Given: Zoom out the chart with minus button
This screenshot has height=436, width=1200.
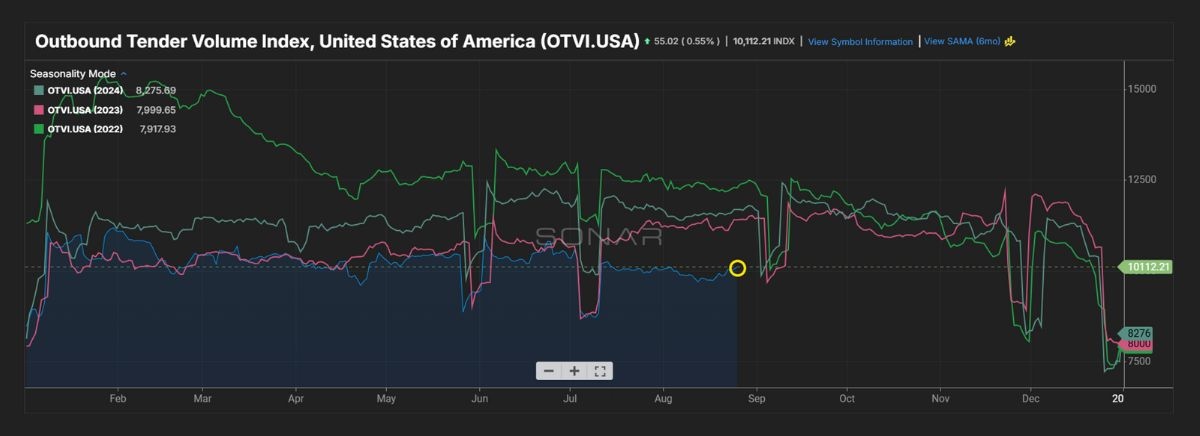Looking at the screenshot, I should 548,371.
